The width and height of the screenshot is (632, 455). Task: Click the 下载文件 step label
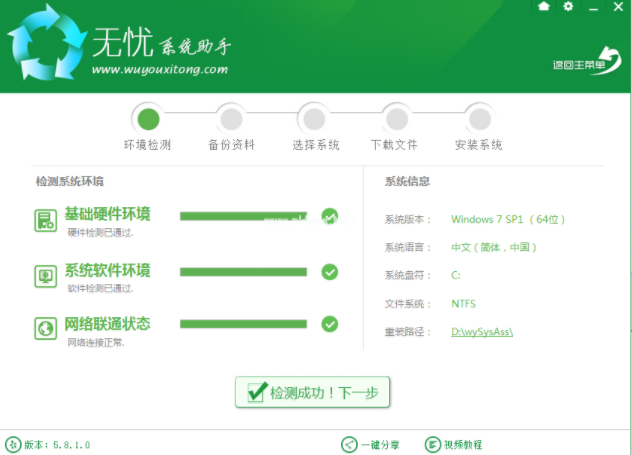click(394, 145)
